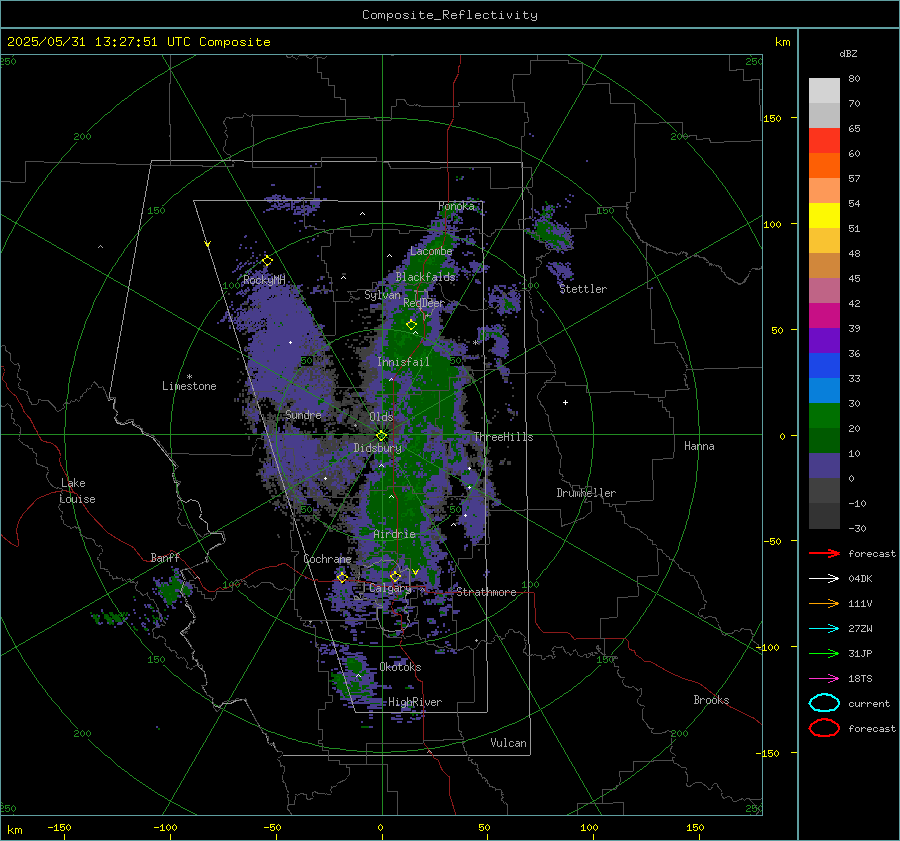Click the 'current' legend label
Screen dimensions: 900x841
coord(869,703)
